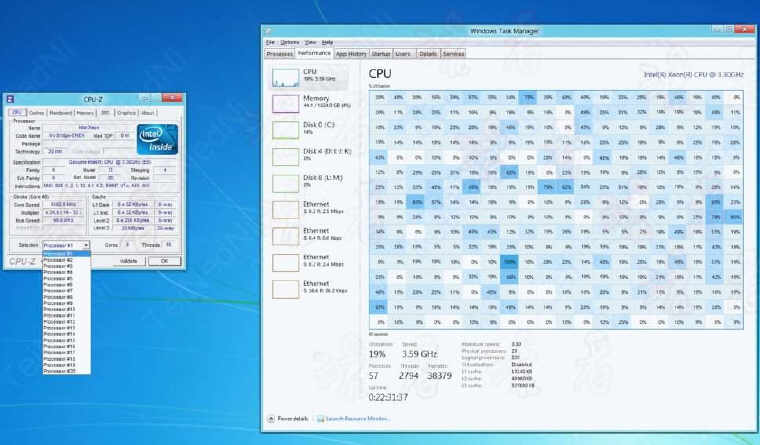The width and height of the screenshot is (760, 445).
Task: Click the Task Manager title bar icon
Action: [267, 31]
